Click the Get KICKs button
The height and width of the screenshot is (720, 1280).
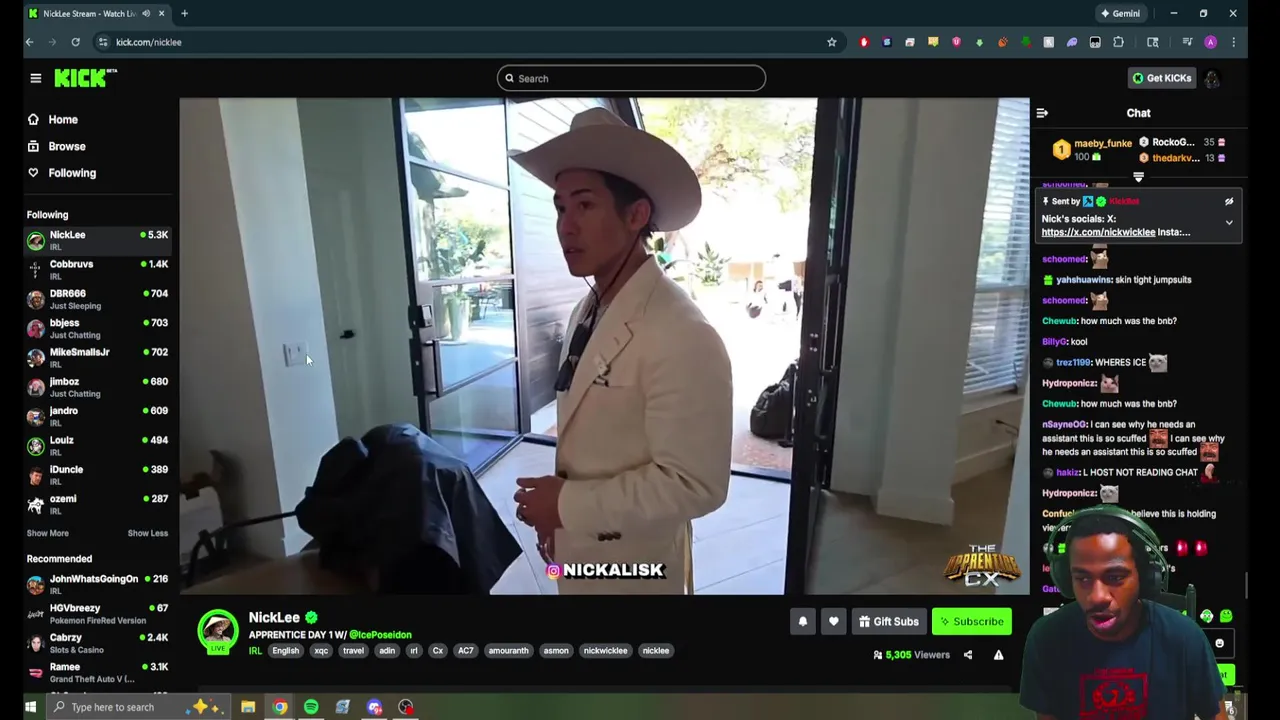pos(1162,78)
